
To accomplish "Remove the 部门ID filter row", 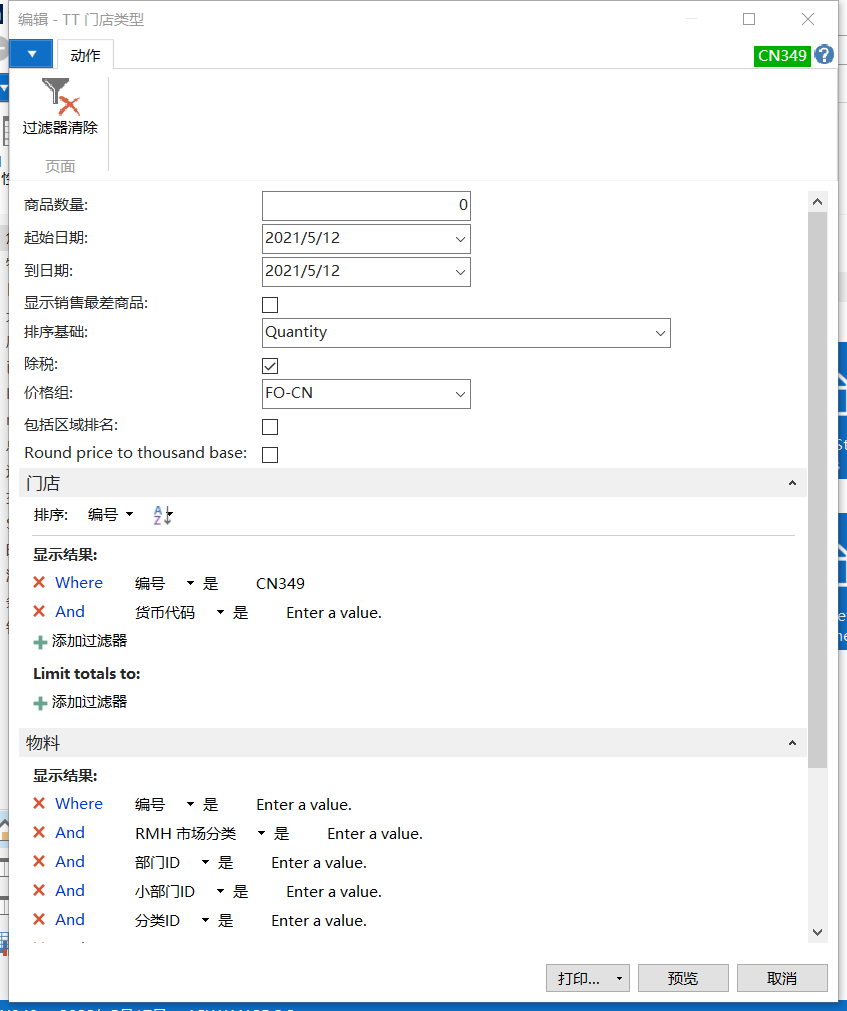I will 39,861.
